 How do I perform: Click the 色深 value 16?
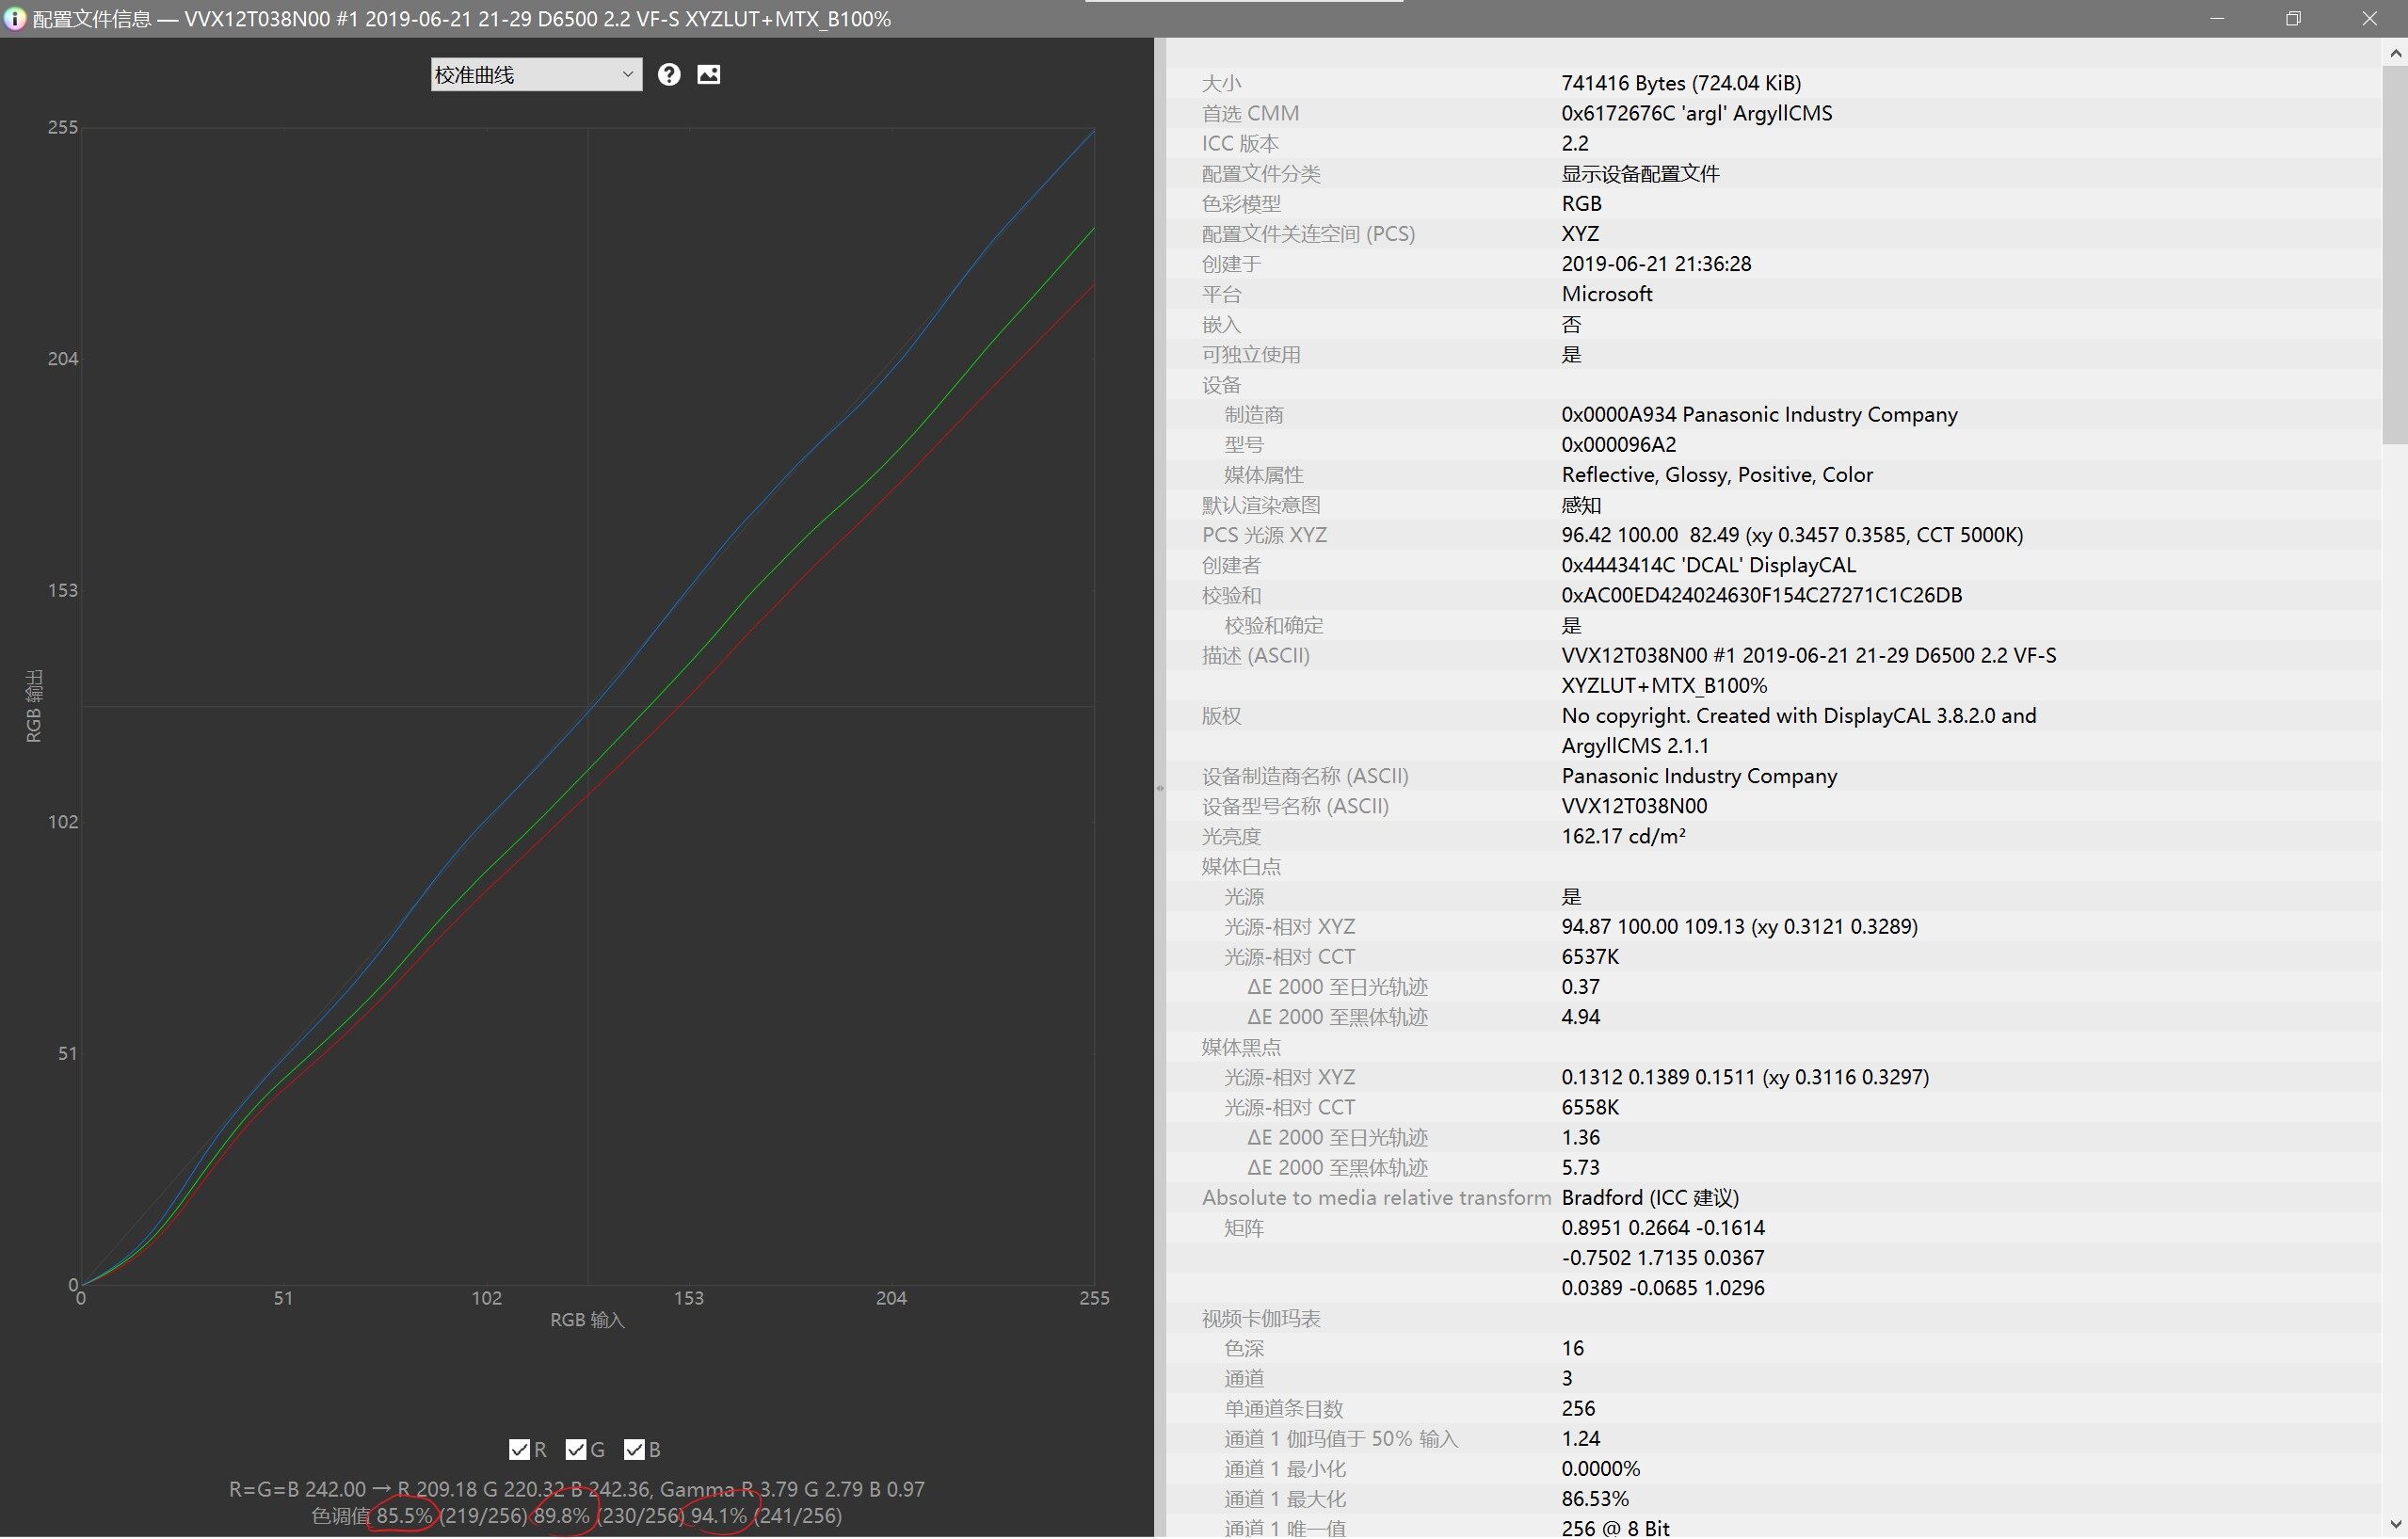point(1573,1349)
